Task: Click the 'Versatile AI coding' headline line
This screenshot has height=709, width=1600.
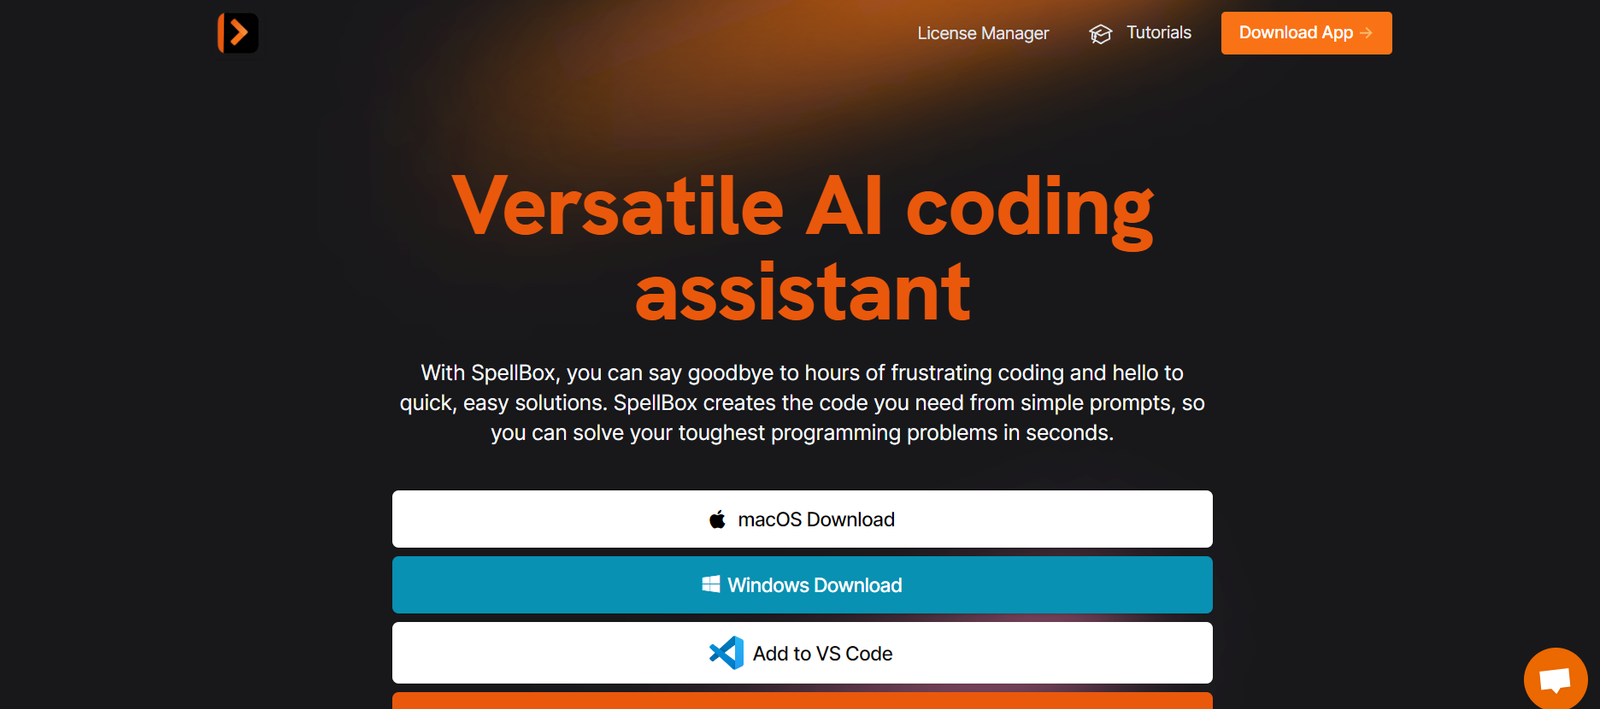Action: (802, 207)
